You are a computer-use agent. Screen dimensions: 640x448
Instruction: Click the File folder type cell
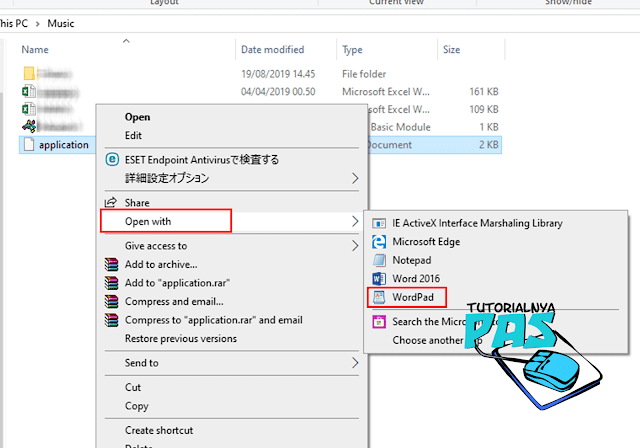click(364, 74)
